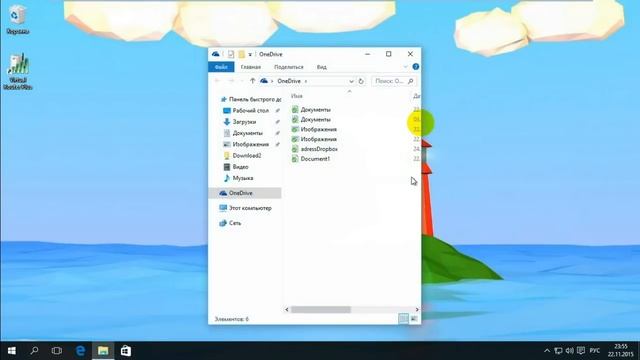Click the cloud icon in the address bar
Image resolution: width=640 pixels, height=360 pixels.
pos(264,81)
